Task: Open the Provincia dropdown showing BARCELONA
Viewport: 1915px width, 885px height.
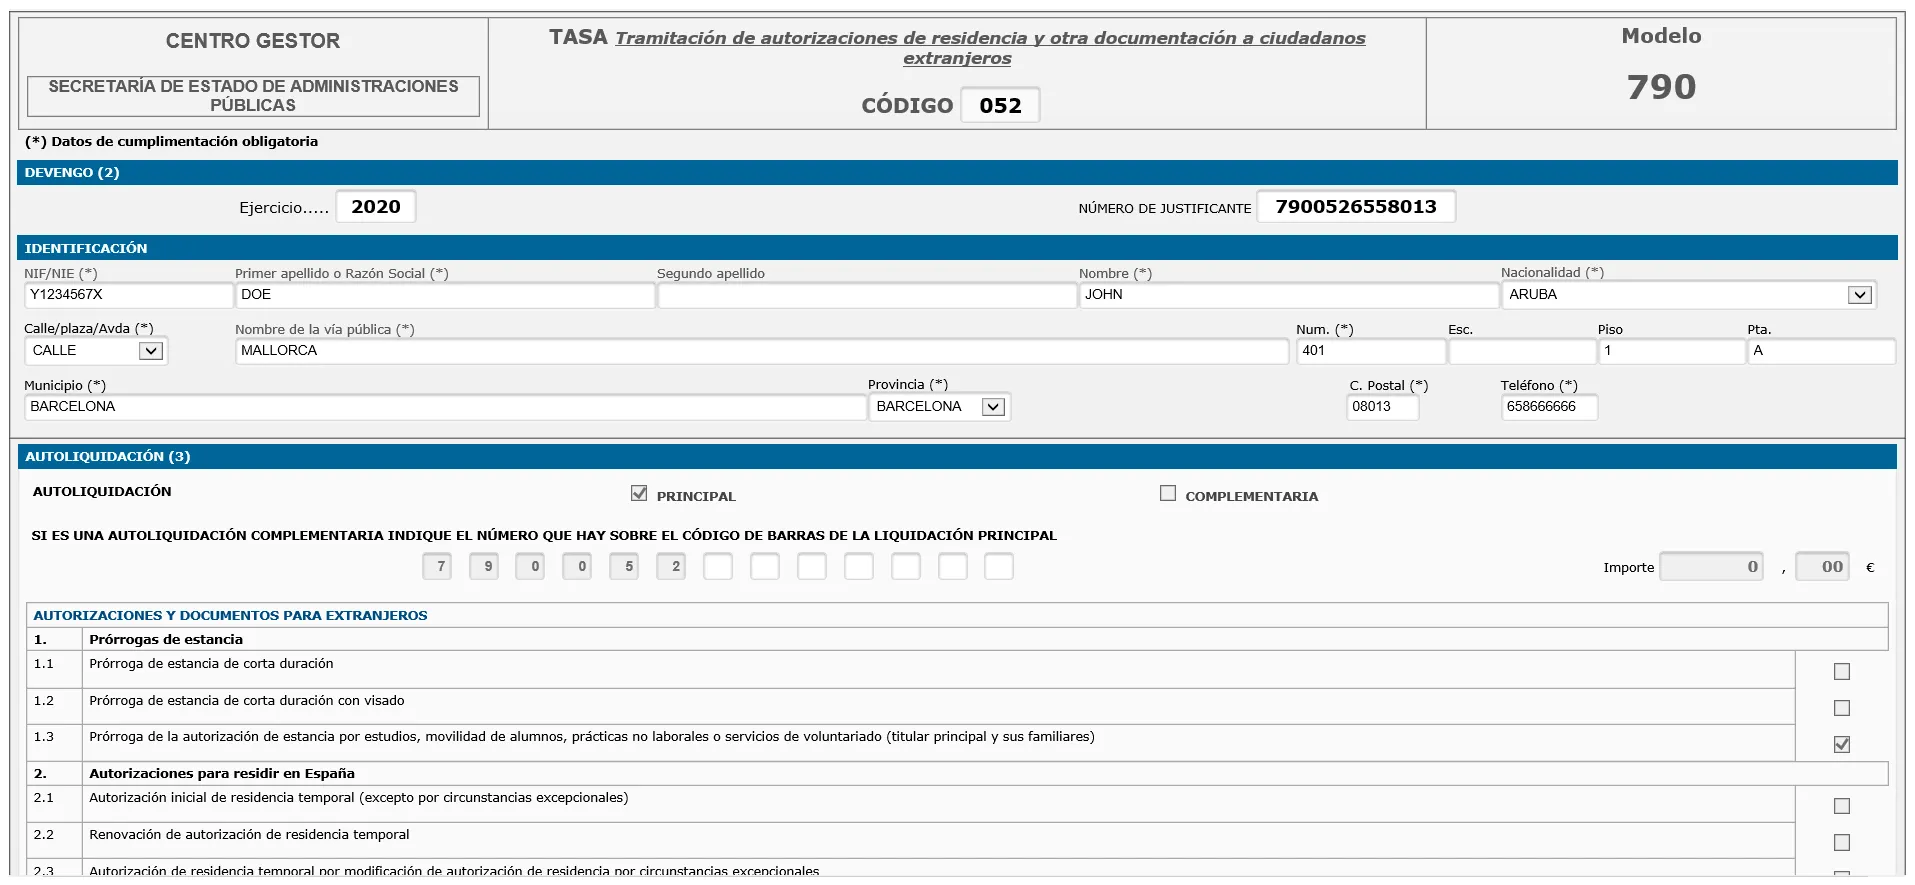Action: coord(939,407)
